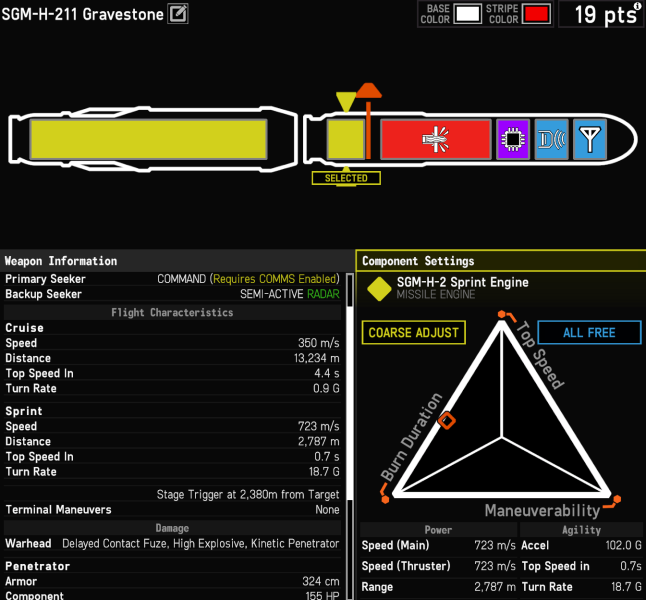Click the edit name pencil icon
The height and width of the screenshot is (600, 646).
178,14
